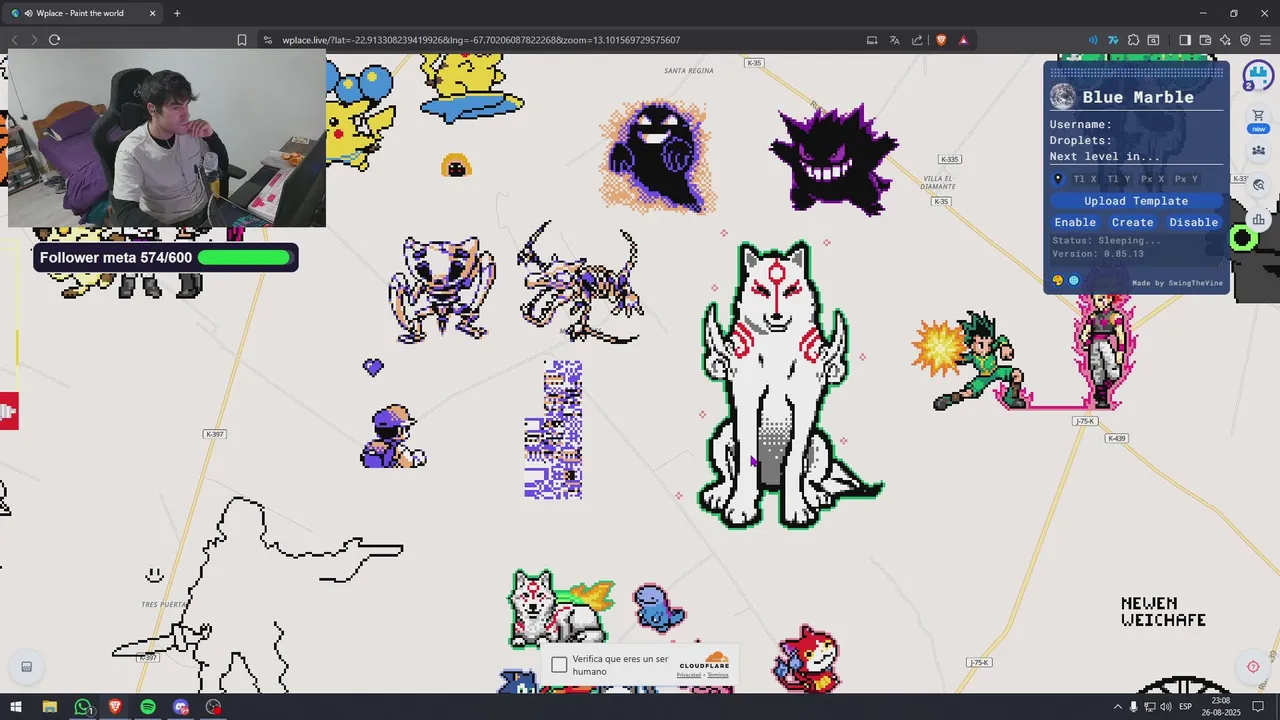Click the system tray microphone icon

point(1133,707)
